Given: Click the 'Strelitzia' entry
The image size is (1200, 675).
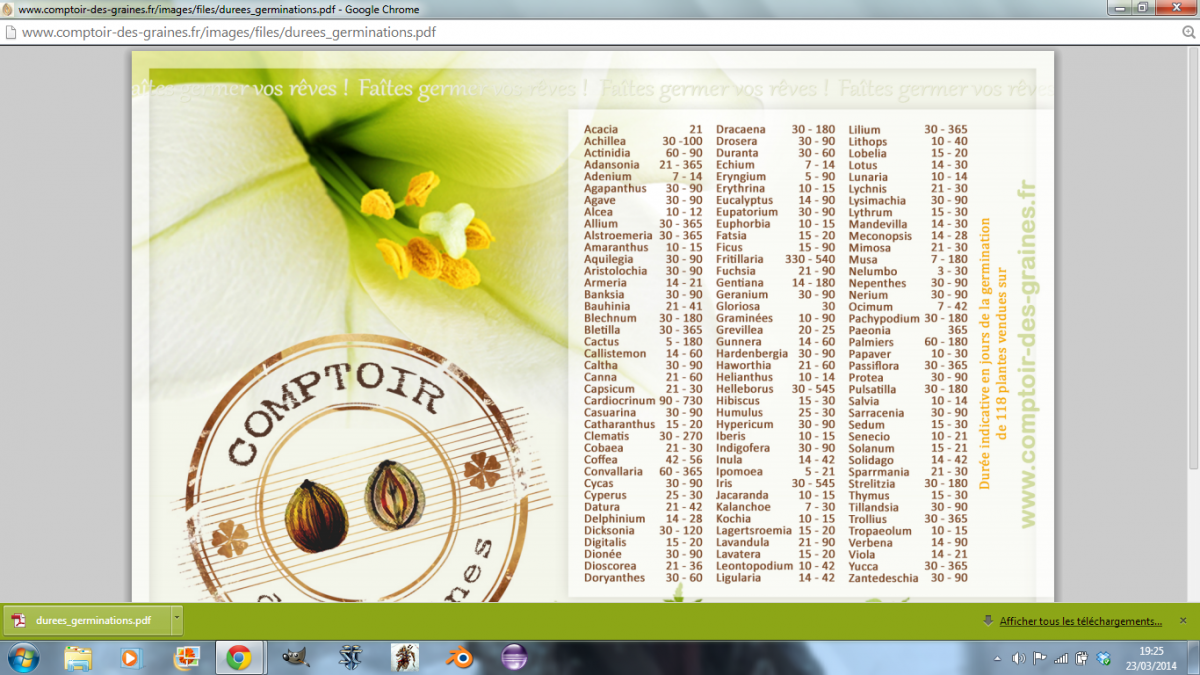Looking at the screenshot, I should tap(872, 483).
